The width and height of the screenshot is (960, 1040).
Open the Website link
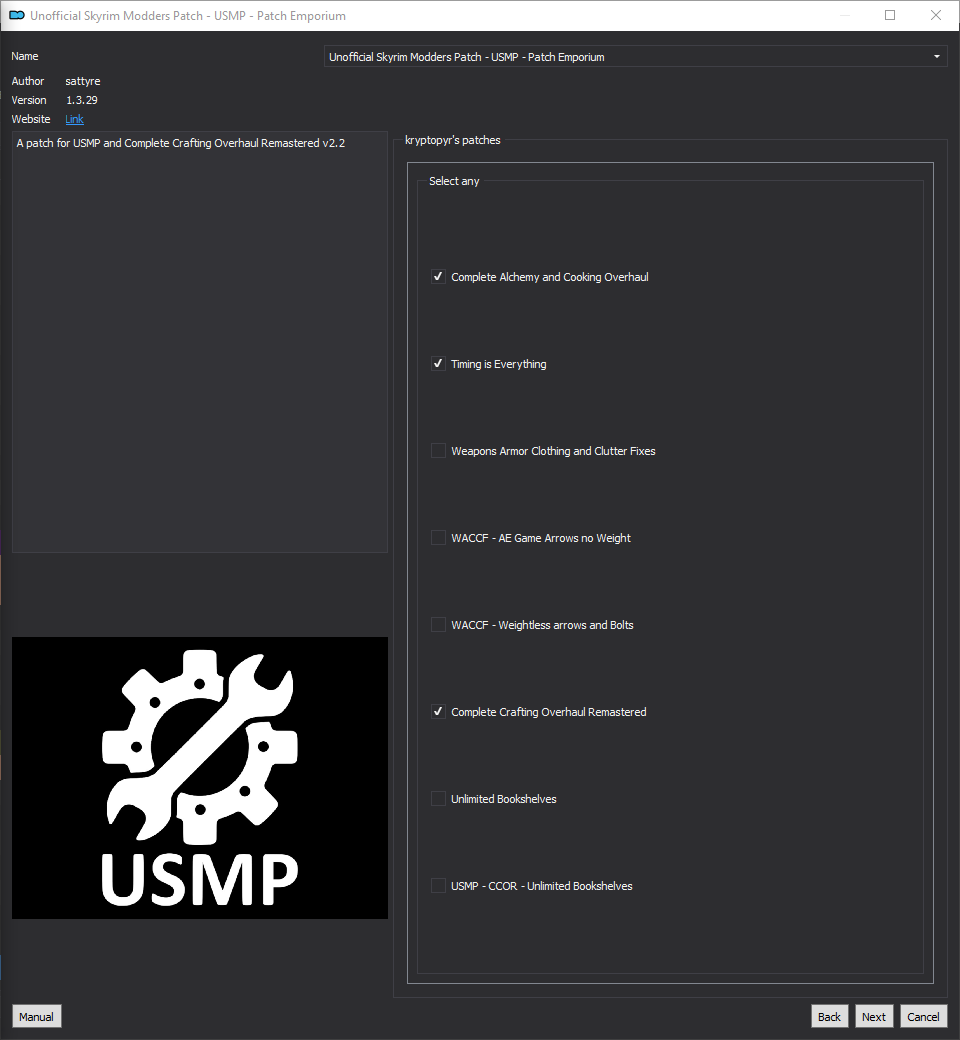click(74, 119)
